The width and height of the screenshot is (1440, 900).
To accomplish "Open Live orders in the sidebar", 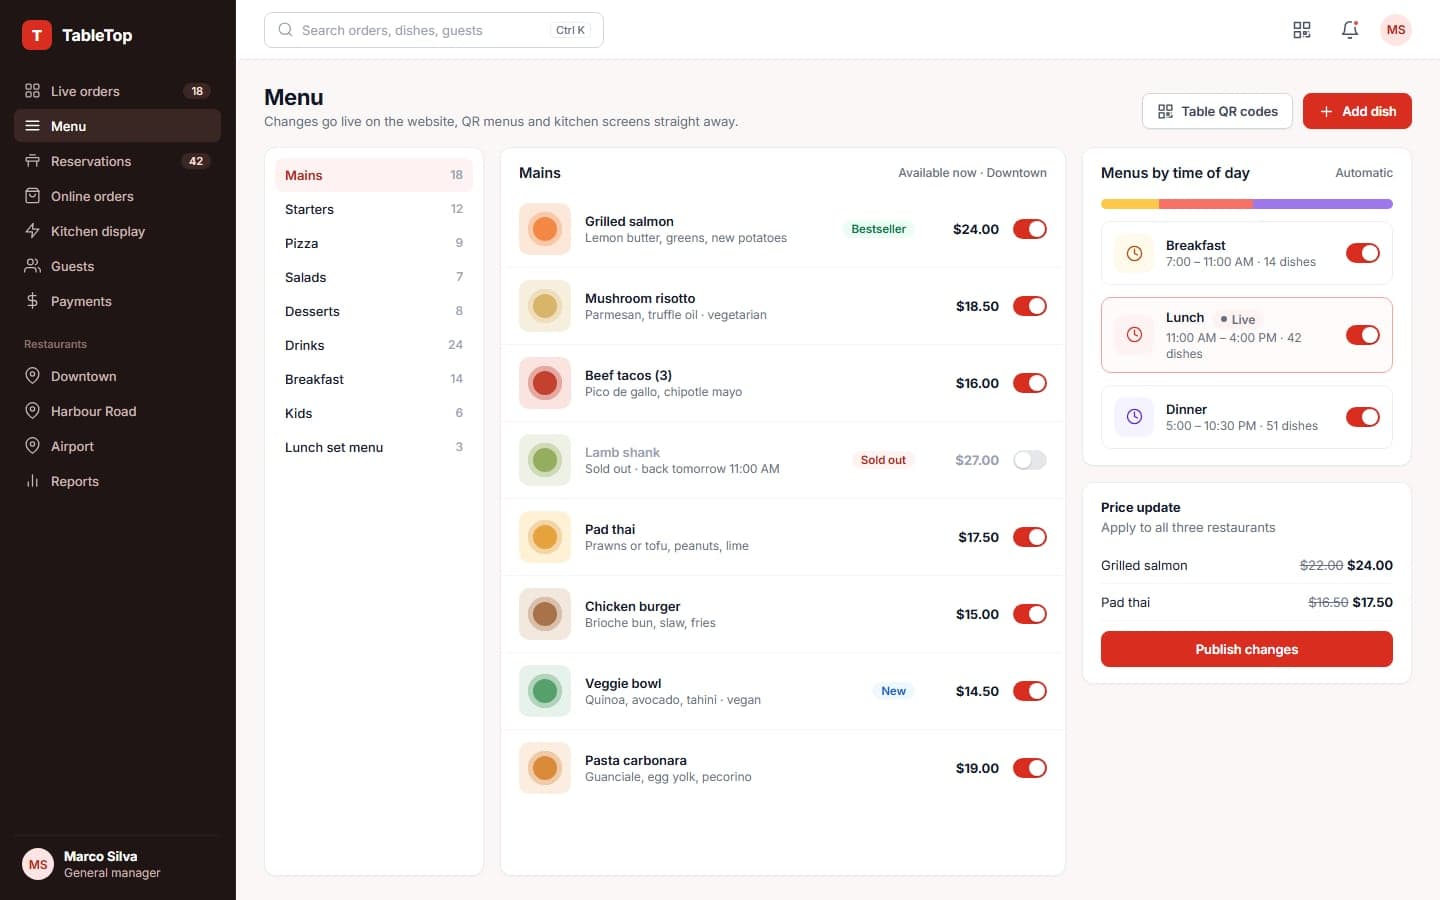I will pos(117,91).
